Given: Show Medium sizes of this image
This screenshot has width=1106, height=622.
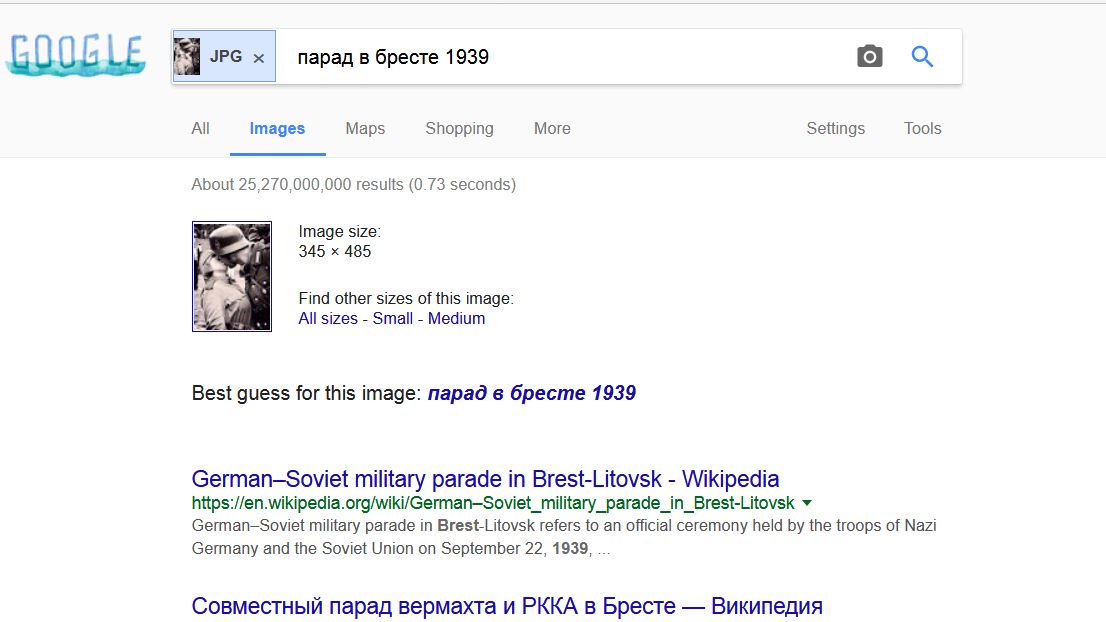Looking at the screenshot, I should (x=456, y=319).
